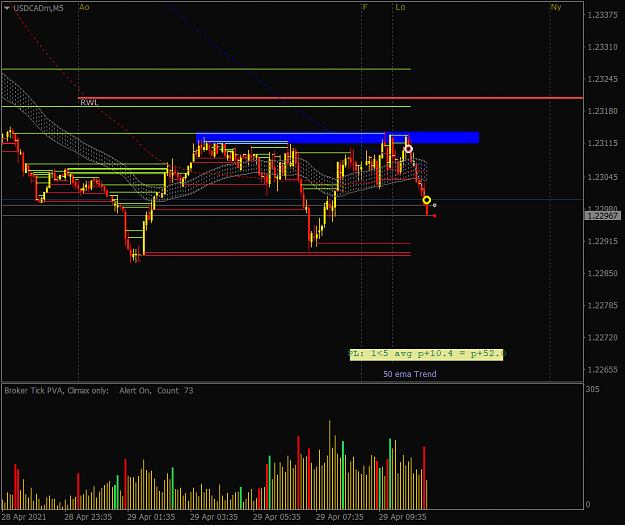Click the USDCADm,M5 symbol label

click(39, 8)
